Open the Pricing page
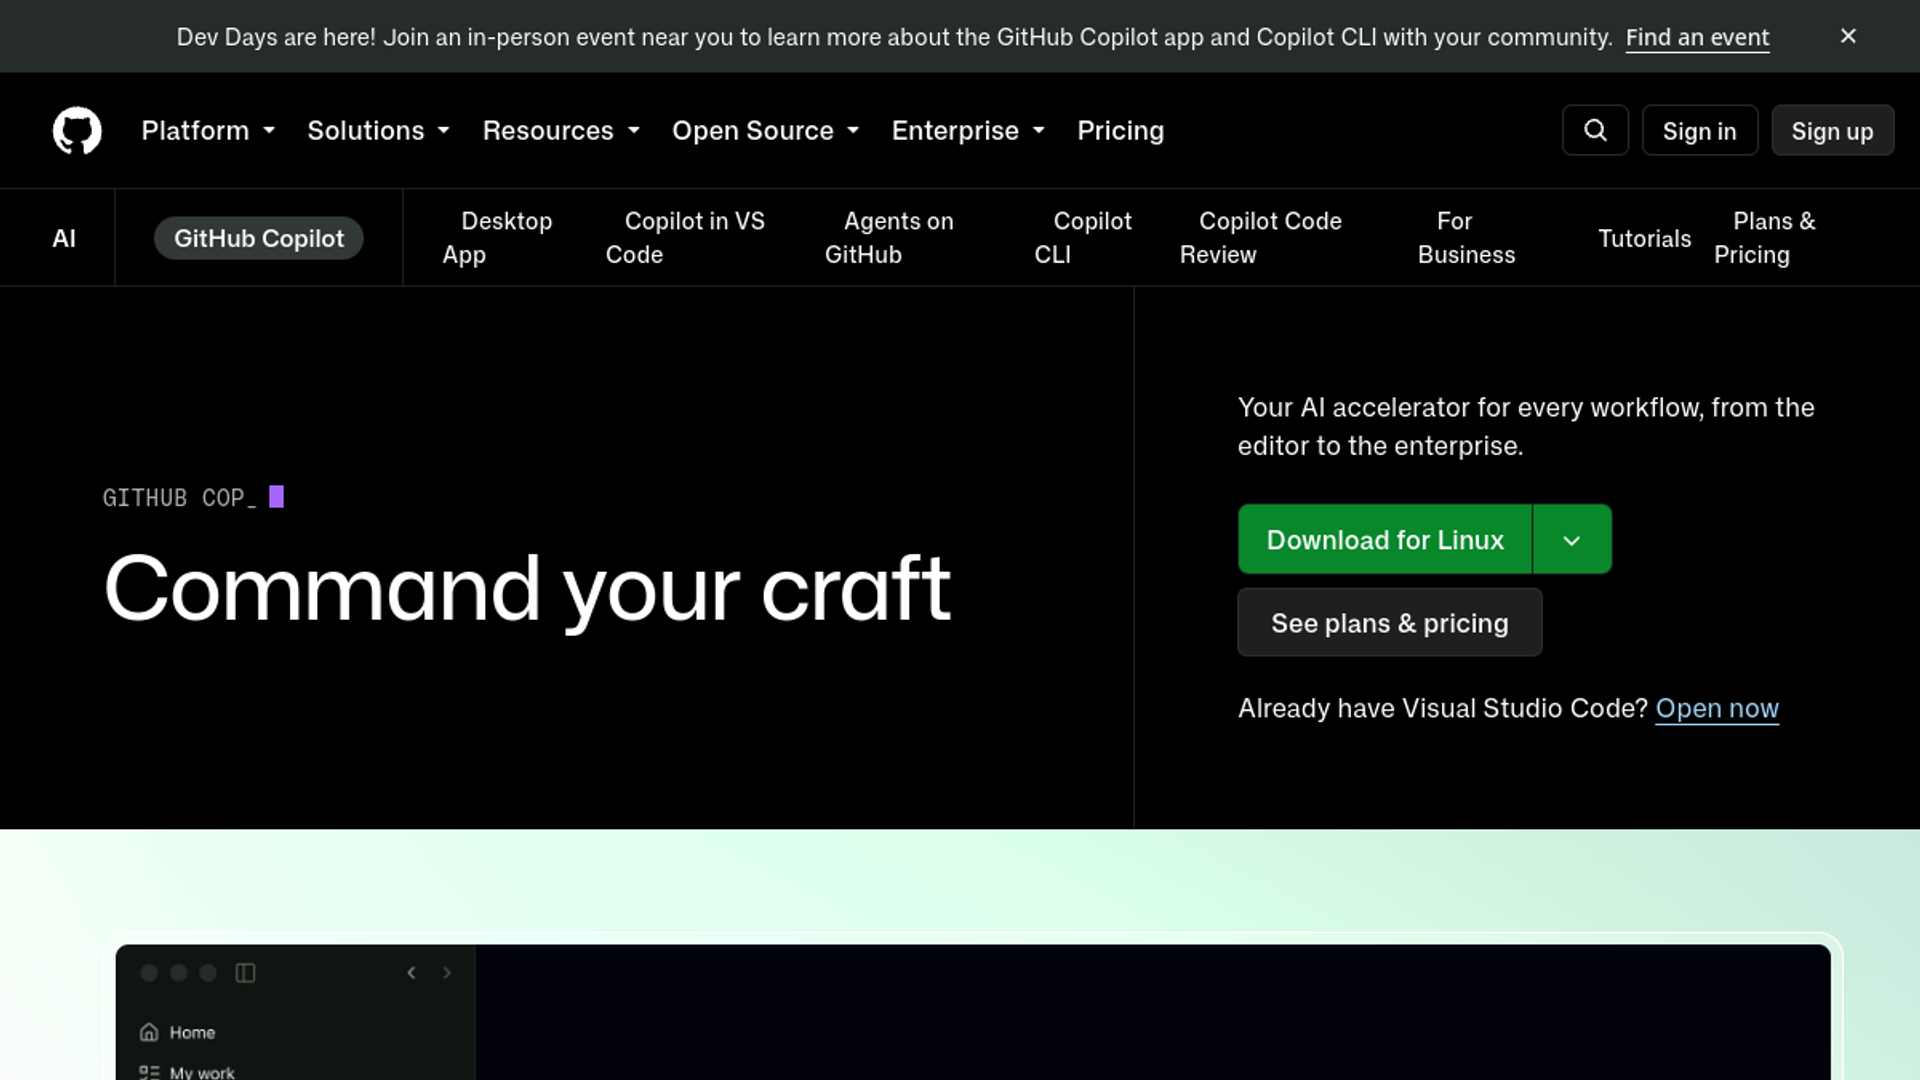This screenshot has width=1920, height=1080. pyautogui.click(x=1120, y=131)
